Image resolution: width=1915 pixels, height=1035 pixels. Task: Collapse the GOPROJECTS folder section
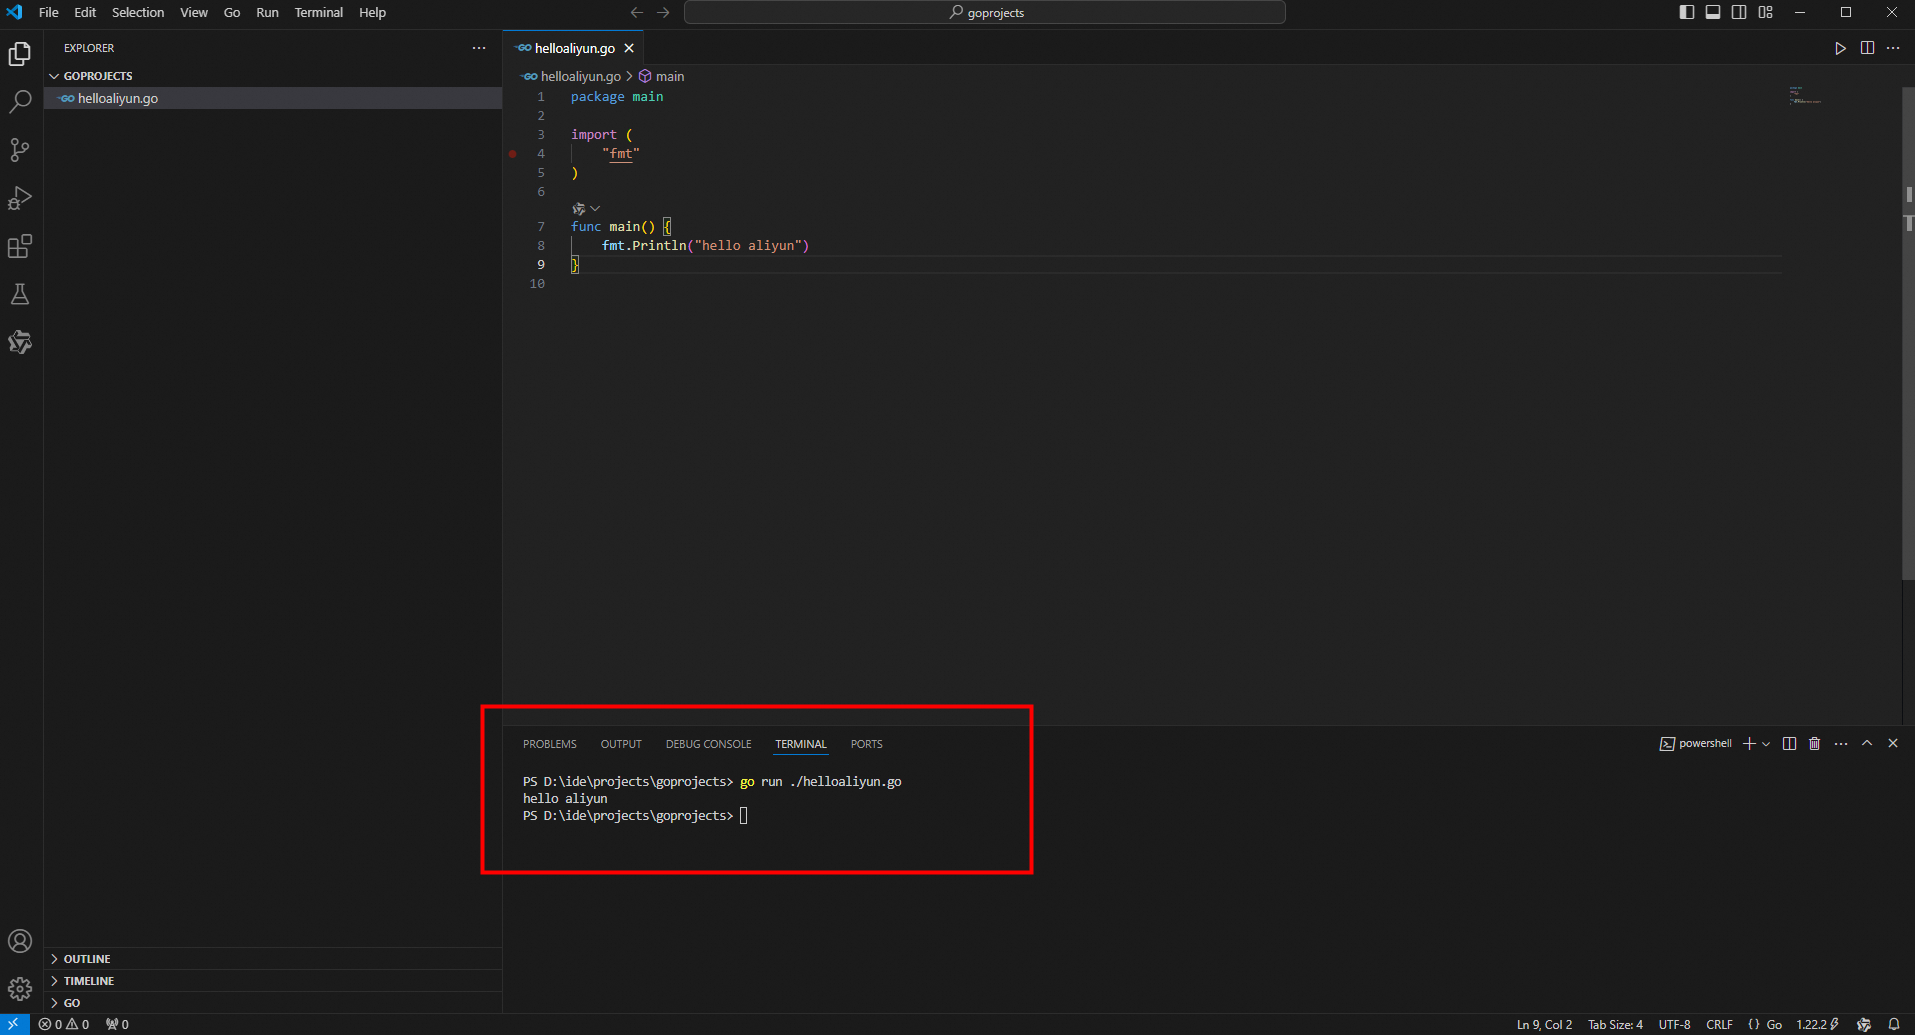pyautogui.click(x=272, y=76)
